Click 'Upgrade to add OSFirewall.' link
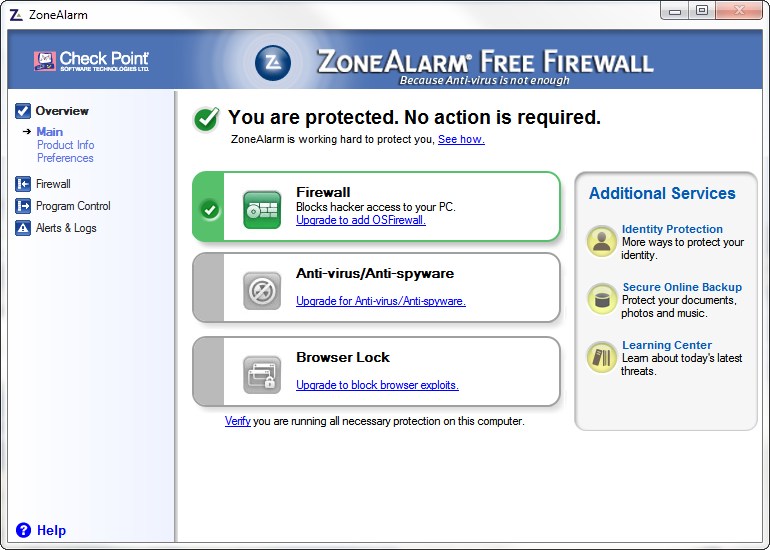770x550 pixels. pos(360,220)
